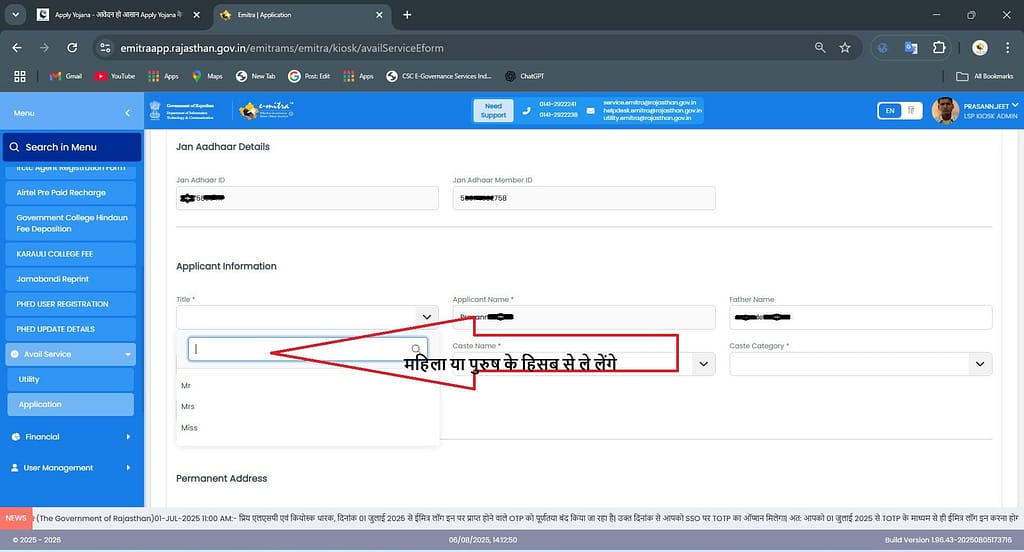Viewport: 1024px width, 552px height.
Task: Open the Google Translate extension icon
Action: click(x=910, y=48)
